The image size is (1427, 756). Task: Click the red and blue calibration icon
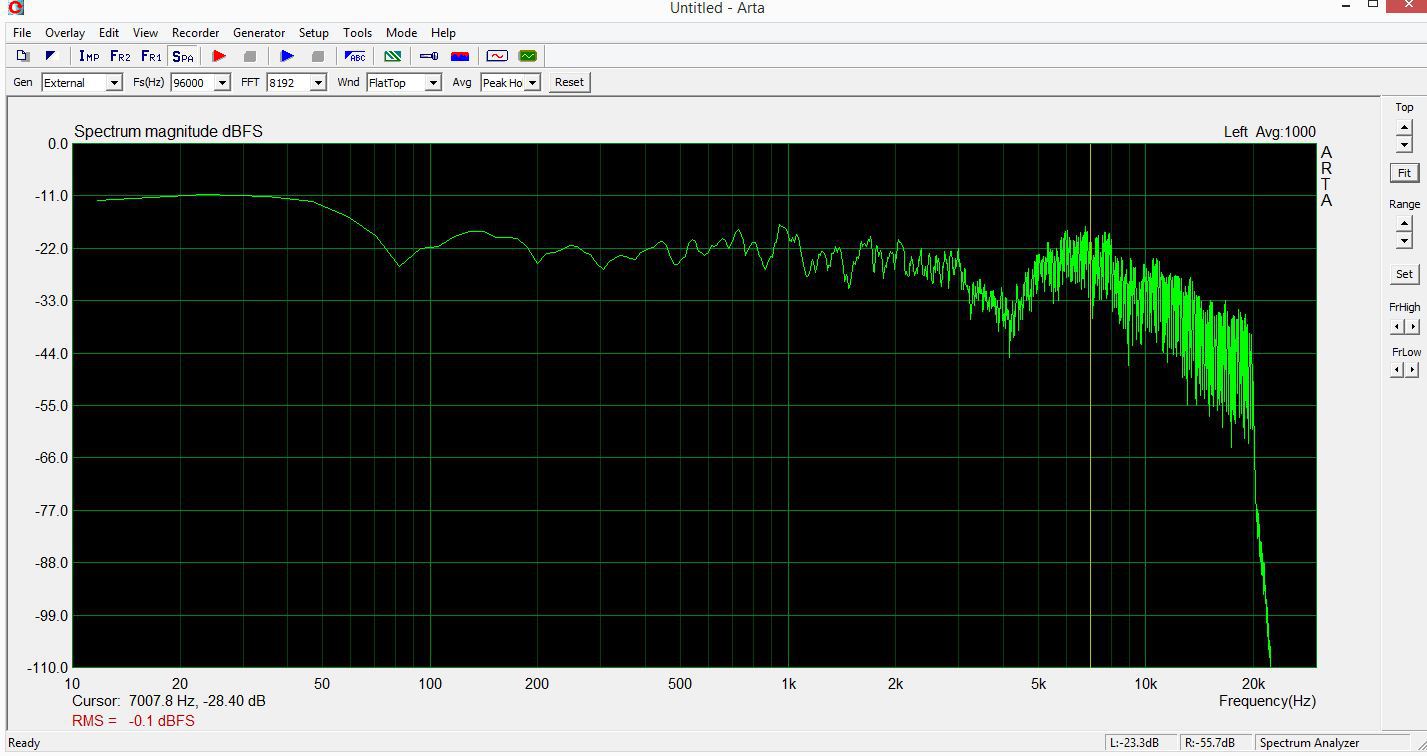tap(460, 56)
